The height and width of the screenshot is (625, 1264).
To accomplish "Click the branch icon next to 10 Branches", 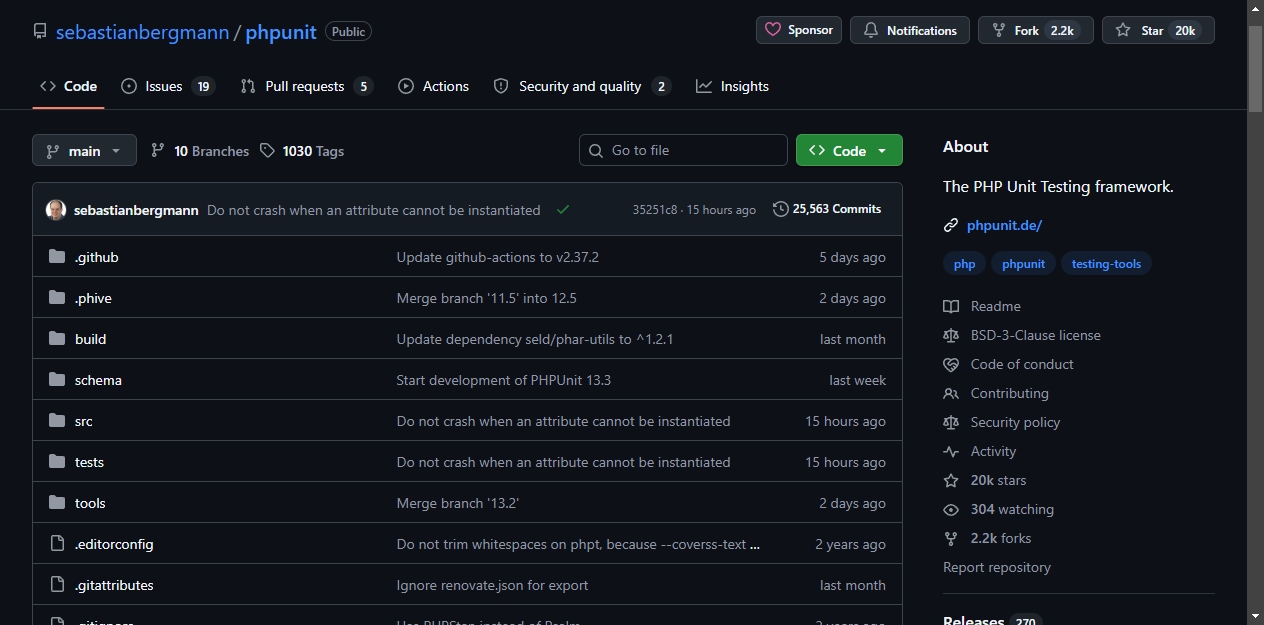I will (158, 151).
